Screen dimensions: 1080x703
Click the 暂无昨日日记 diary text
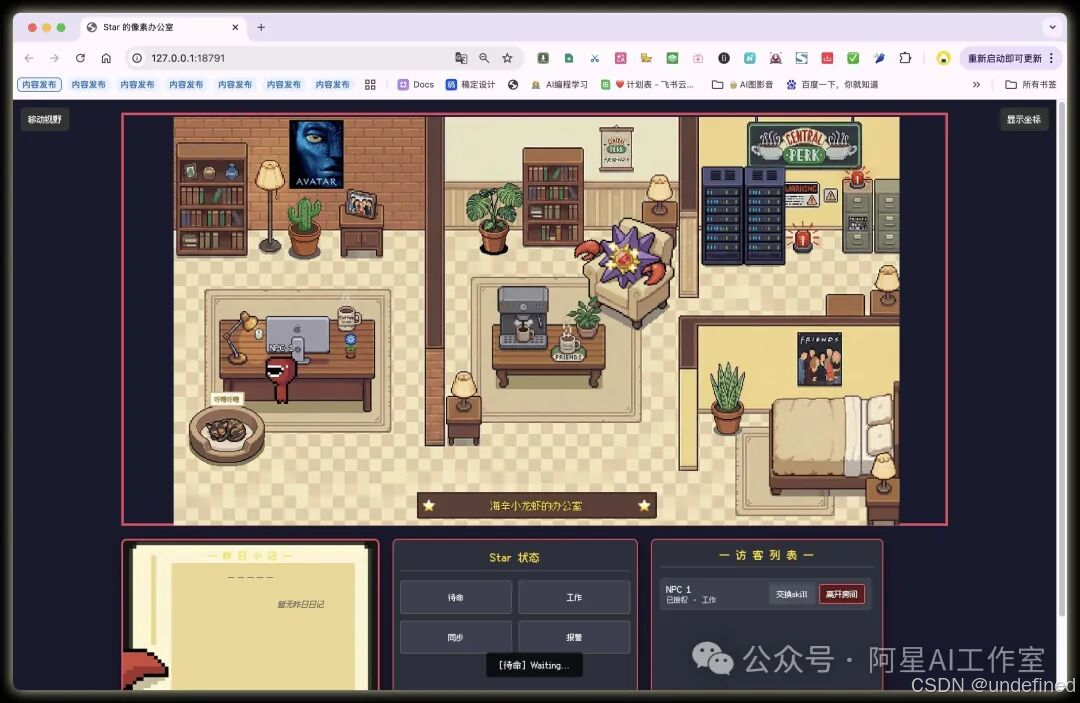(300, 604)
